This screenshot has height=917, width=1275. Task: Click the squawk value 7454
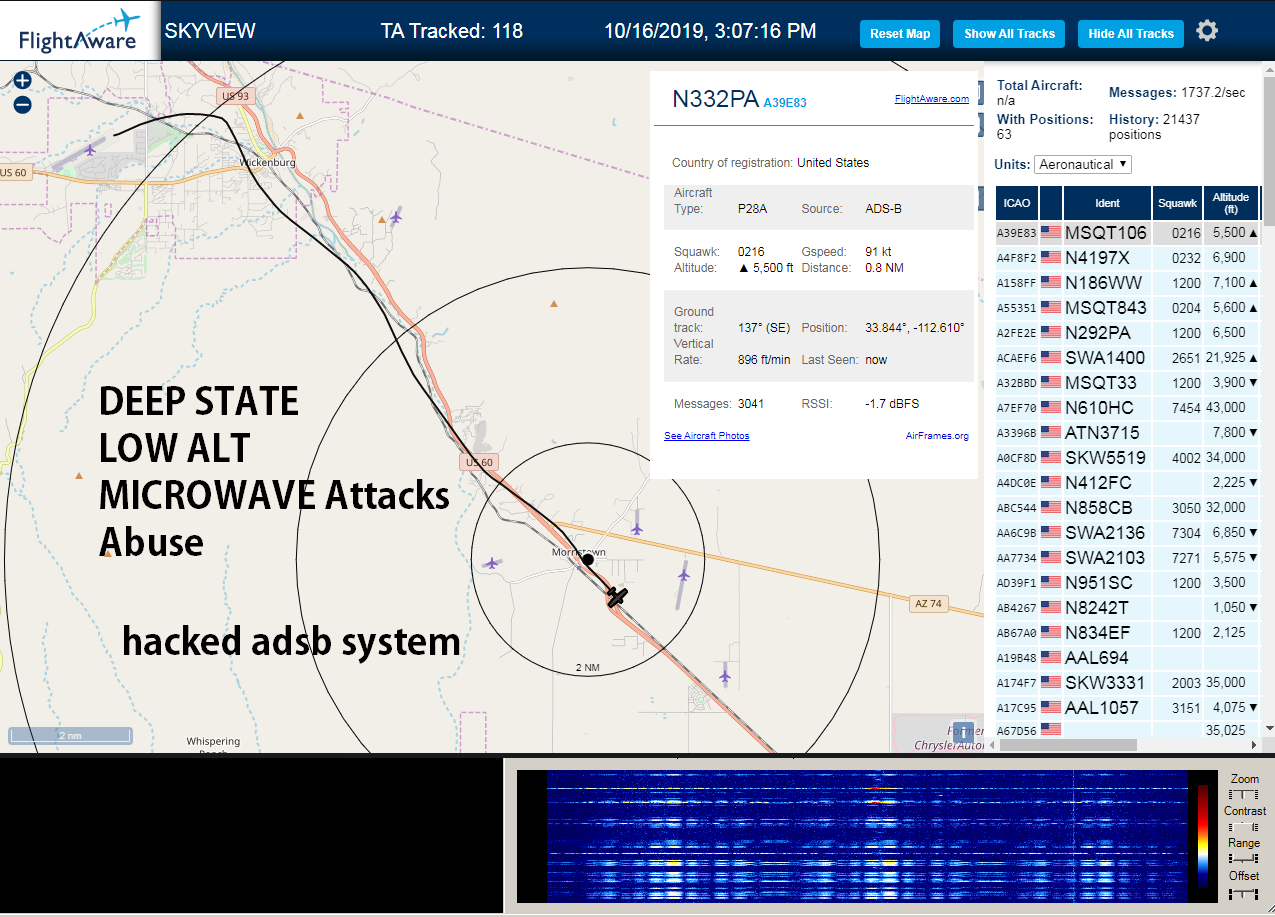(1186, 408)
